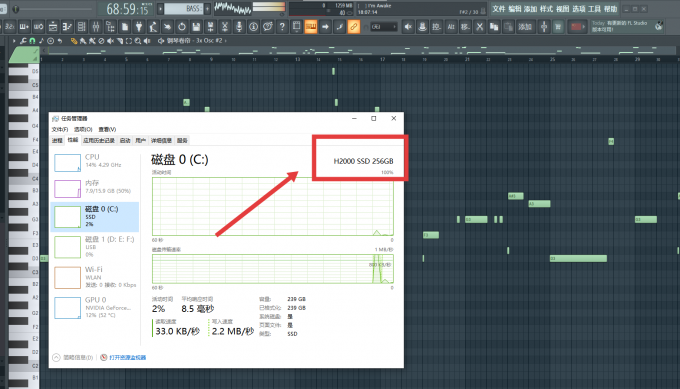This screenshot has width=680, height=389.
Task: Open the 编辑 menu in FL Studio
Action: [515, 9]
